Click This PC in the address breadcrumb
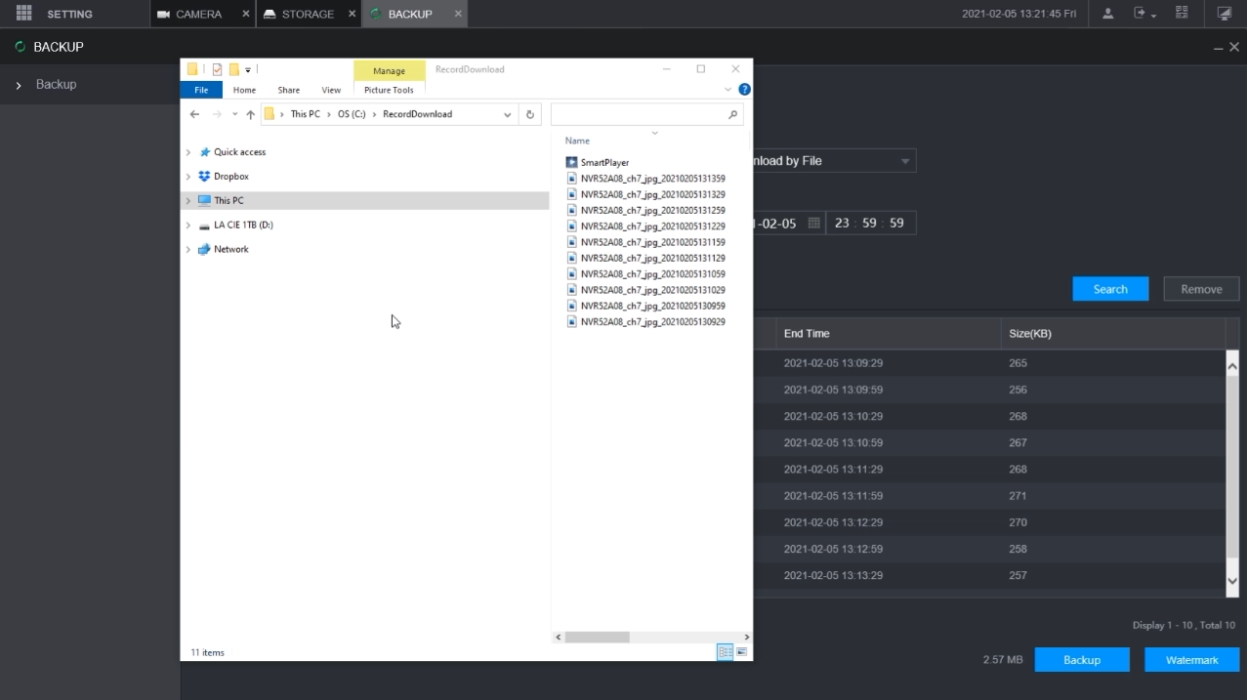This screenshot has height=700, width=1247. 305,114
